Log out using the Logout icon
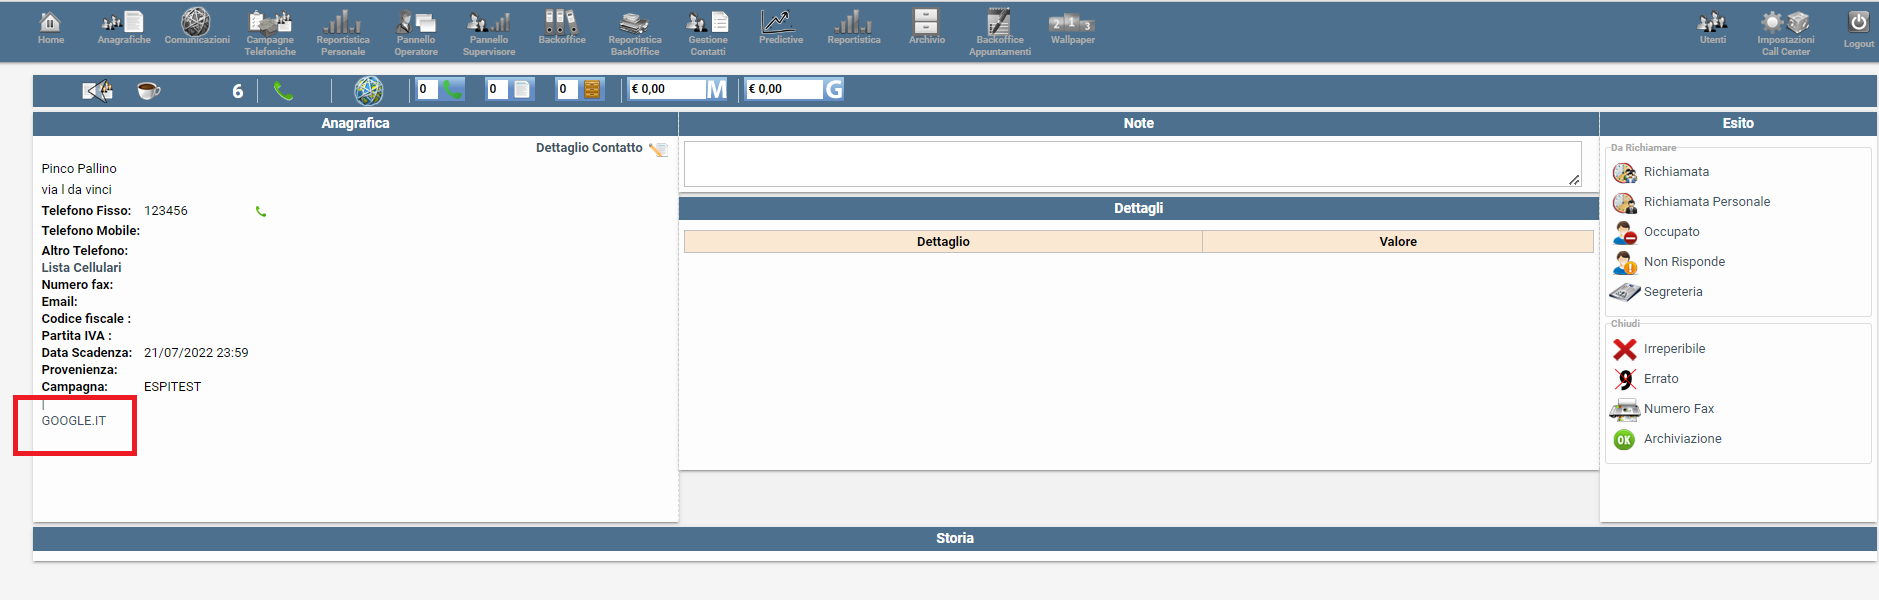Screen dimensions: 1879x600 pyautogui.click(x=1858, y=28)
